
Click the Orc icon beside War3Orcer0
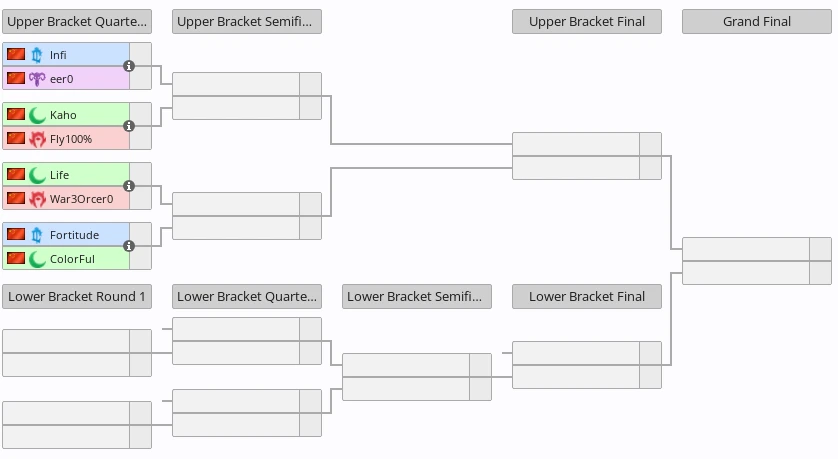(x=37, y=198)
